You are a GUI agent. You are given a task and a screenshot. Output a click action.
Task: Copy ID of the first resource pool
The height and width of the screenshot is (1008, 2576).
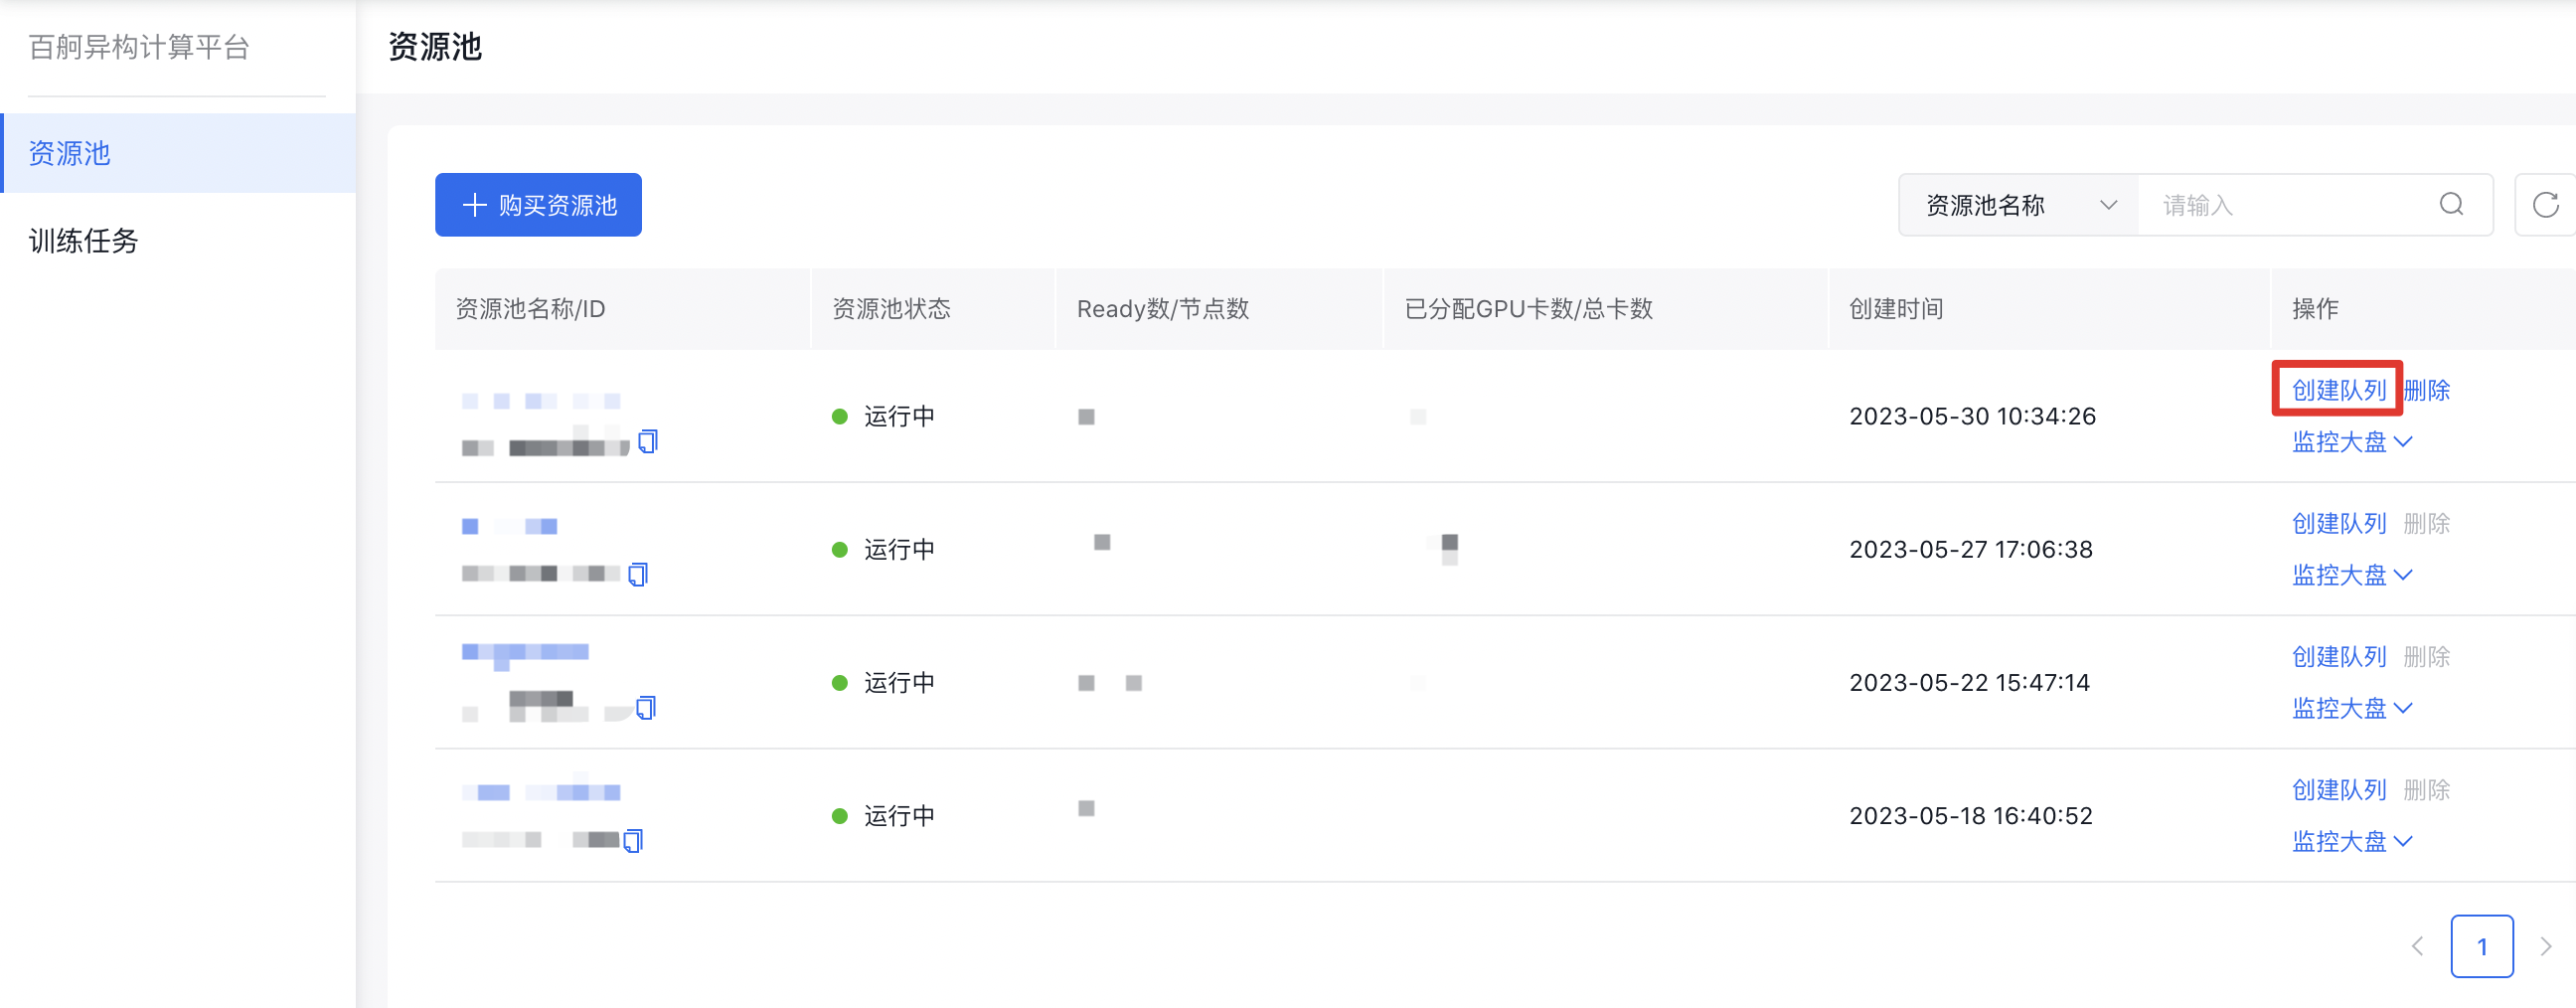click(648, 441)
